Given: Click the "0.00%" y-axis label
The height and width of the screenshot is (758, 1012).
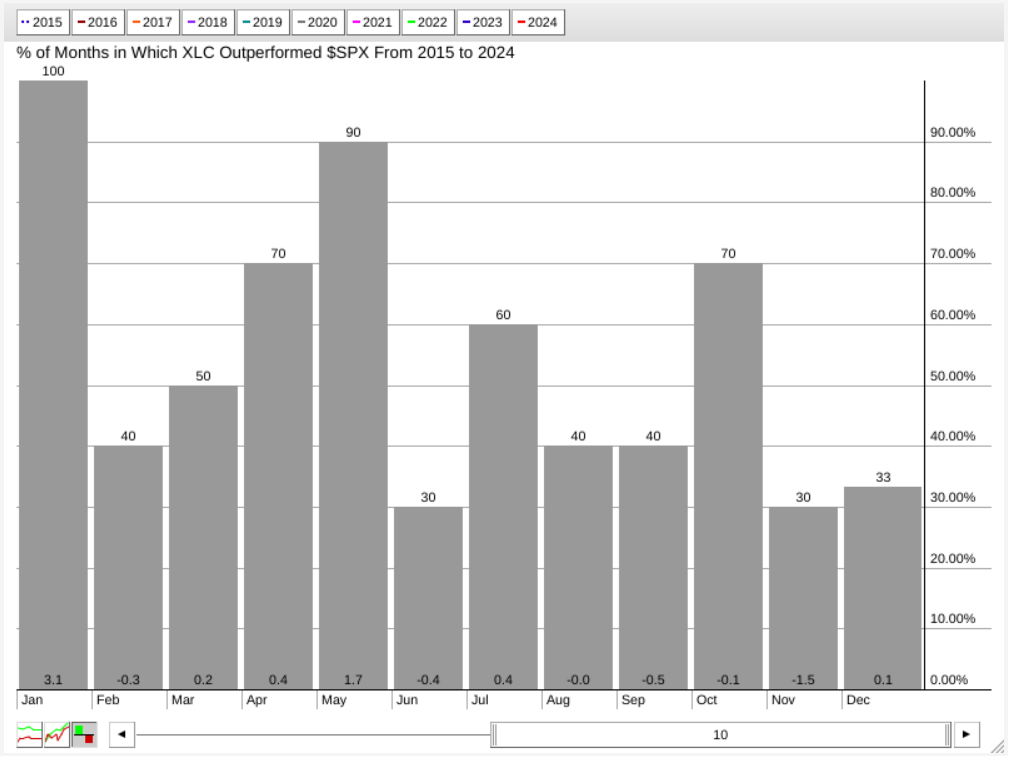Looking at the screenshot, I should (x=951, y=682).
